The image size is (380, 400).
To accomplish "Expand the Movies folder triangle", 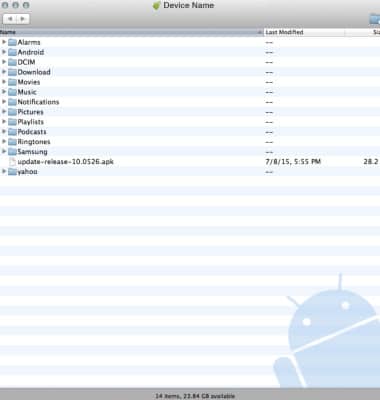I will pyautogui.click(x=4, y=82).
